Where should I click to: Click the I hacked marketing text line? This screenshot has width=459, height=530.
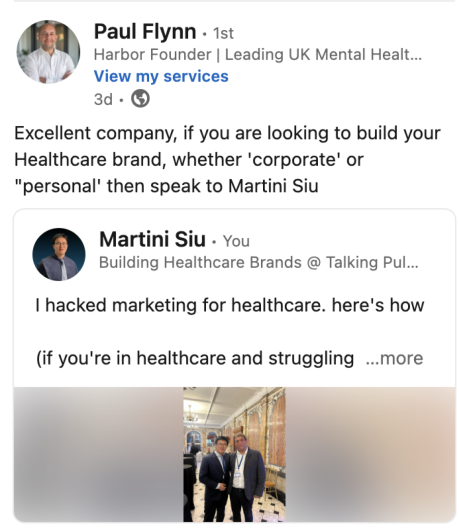pos(230,305)
